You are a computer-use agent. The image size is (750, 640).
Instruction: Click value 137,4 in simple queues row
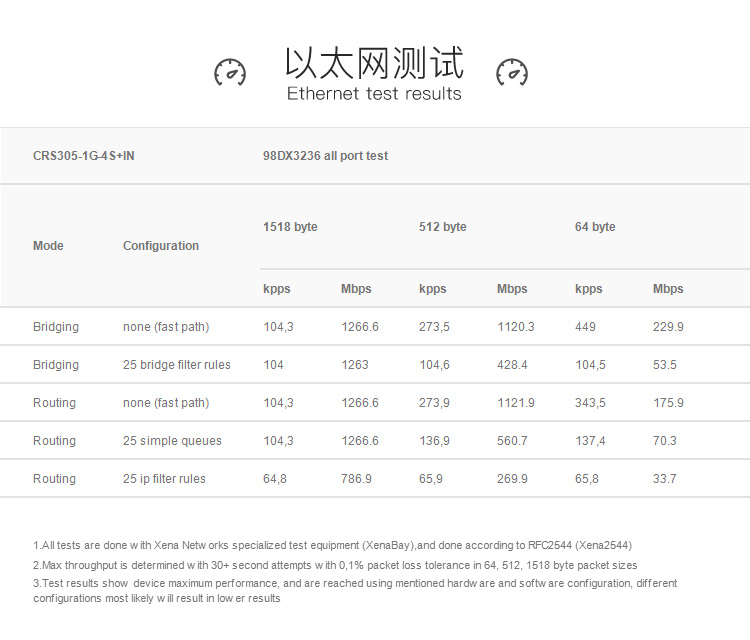pos(590,441)
